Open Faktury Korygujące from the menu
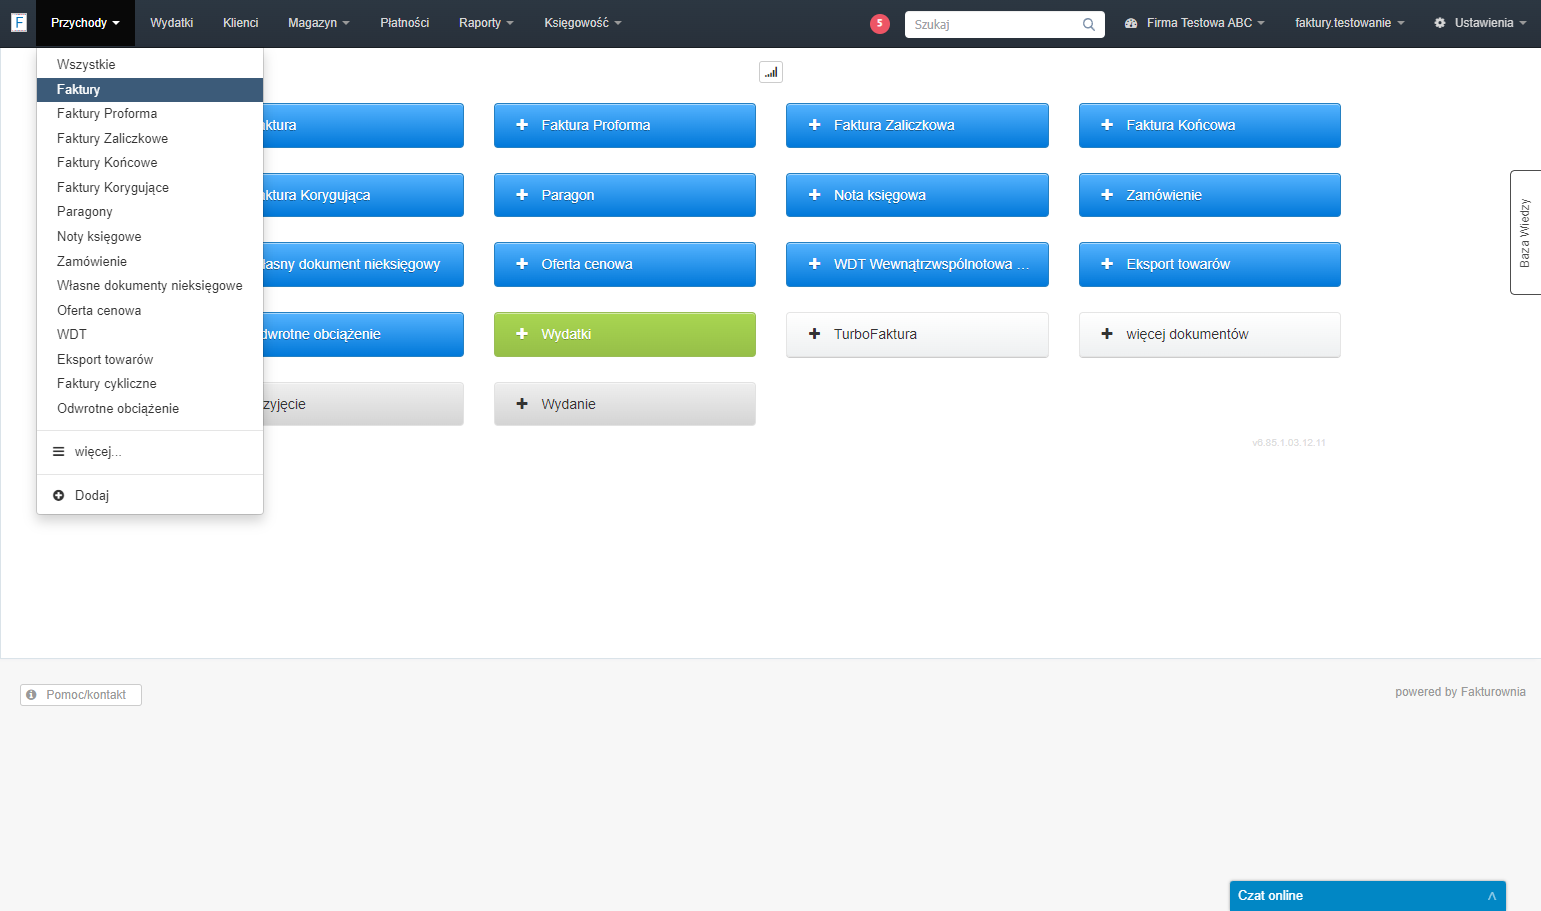 coord(150,188)
